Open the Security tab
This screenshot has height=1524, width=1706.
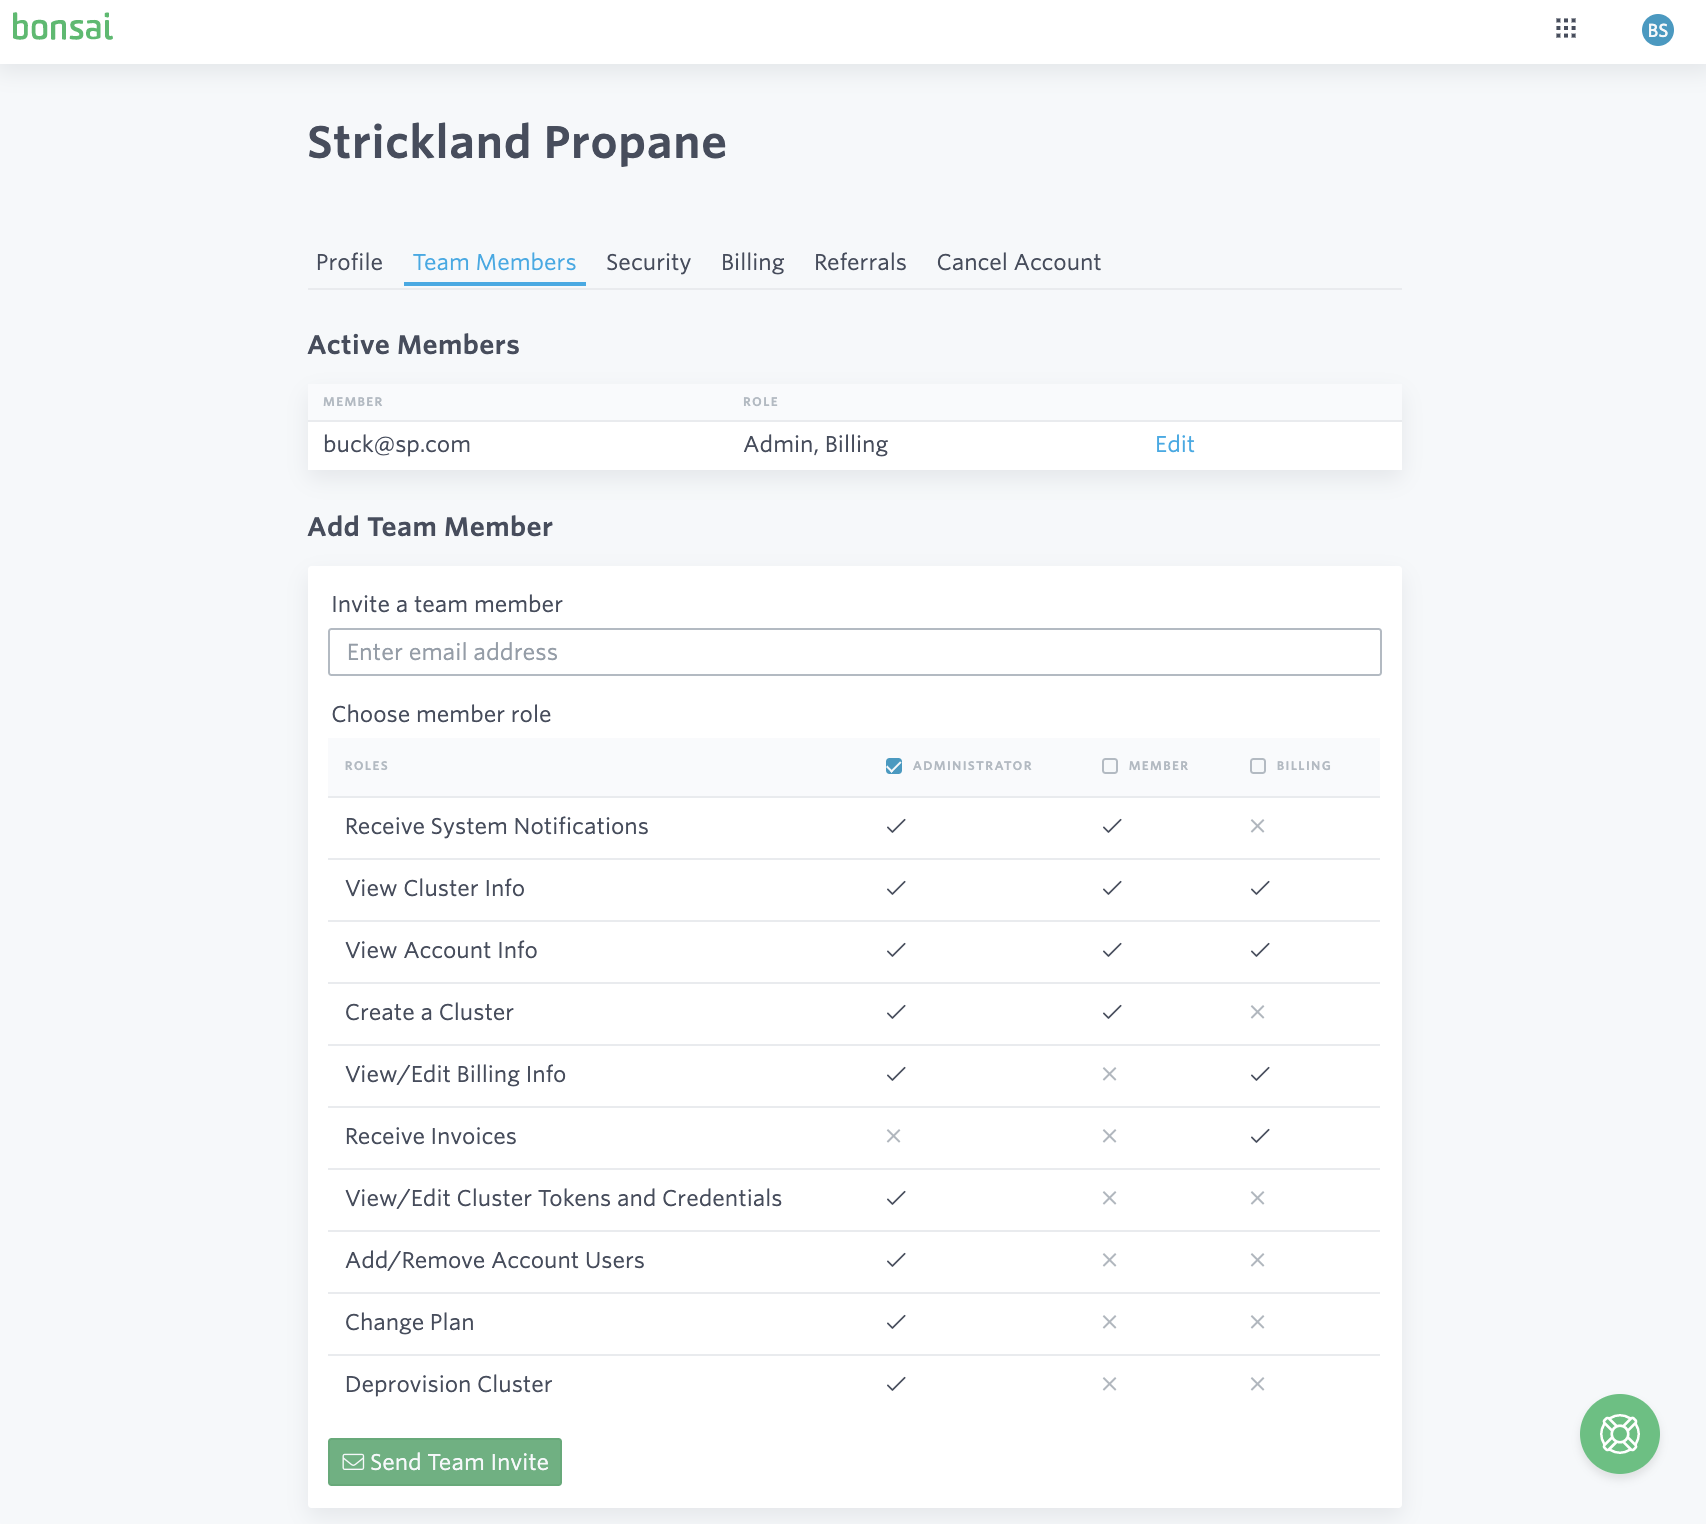(648, 262)
